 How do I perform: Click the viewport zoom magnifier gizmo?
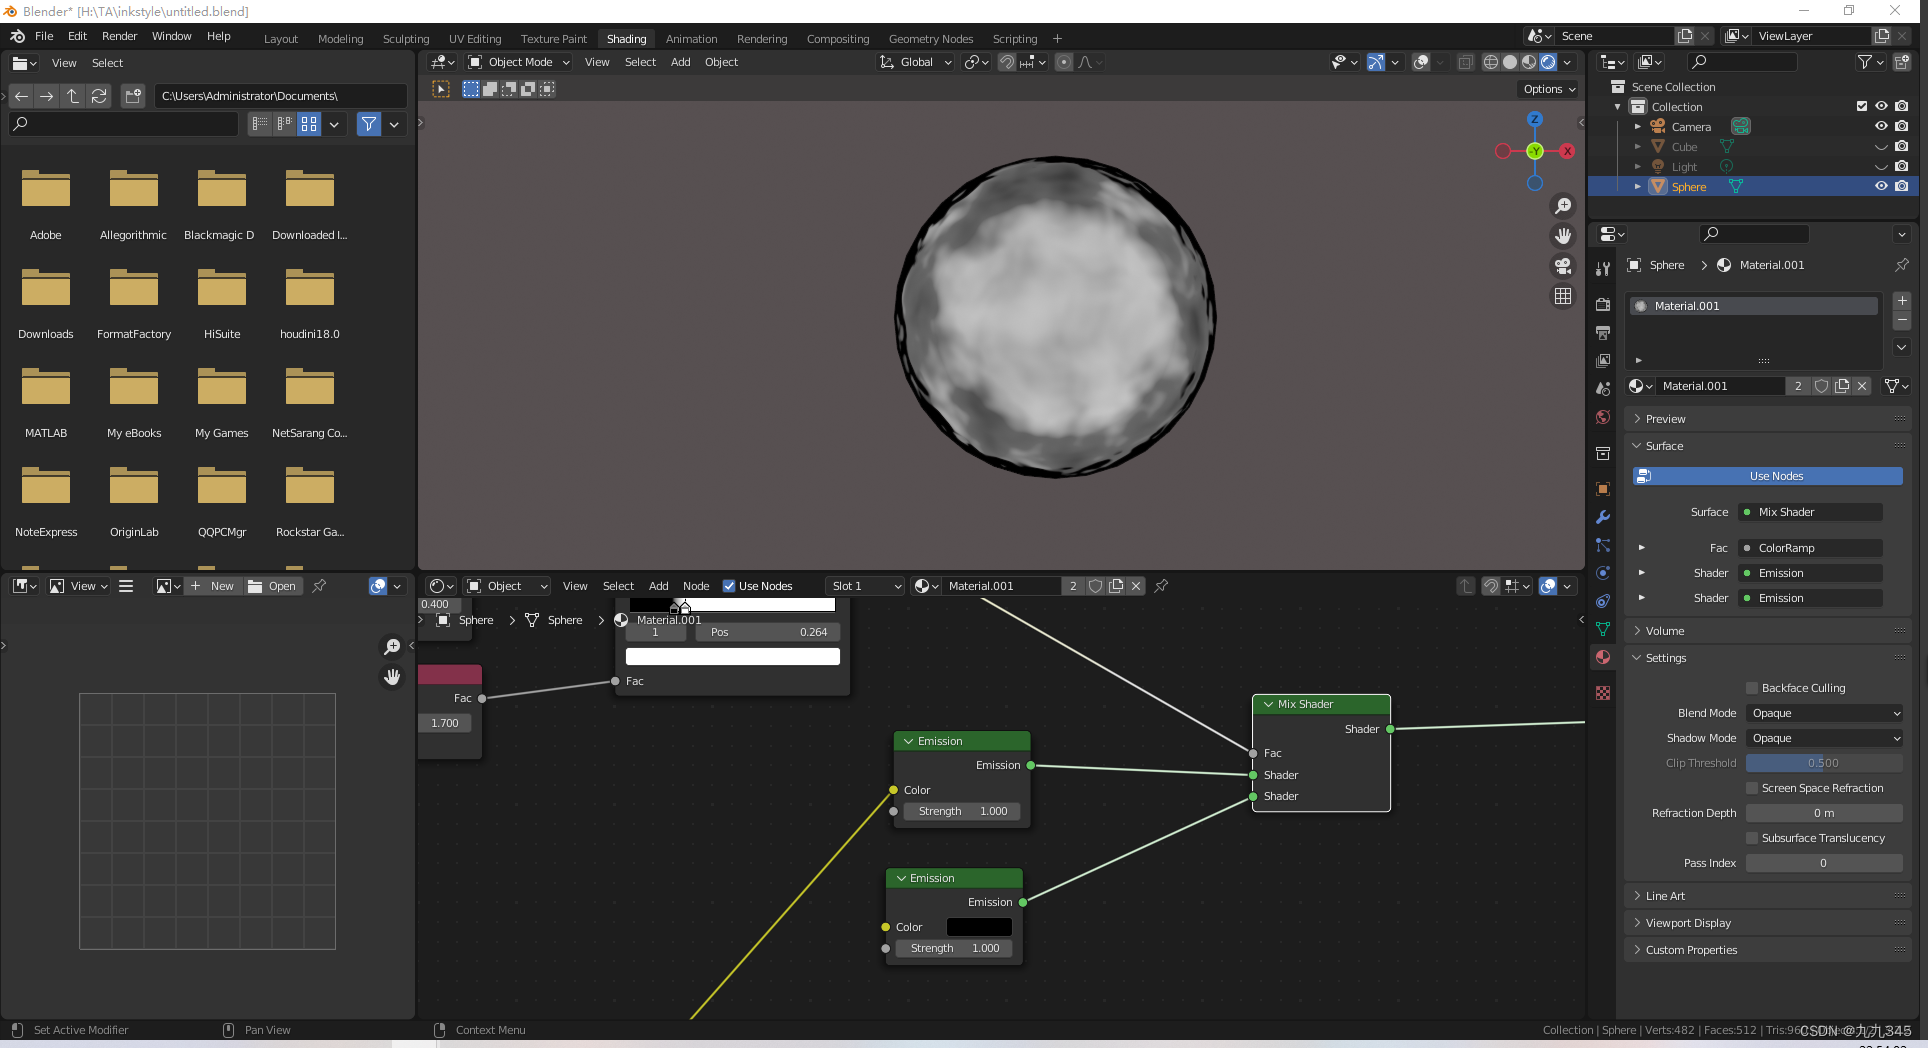pos(1562,206)
